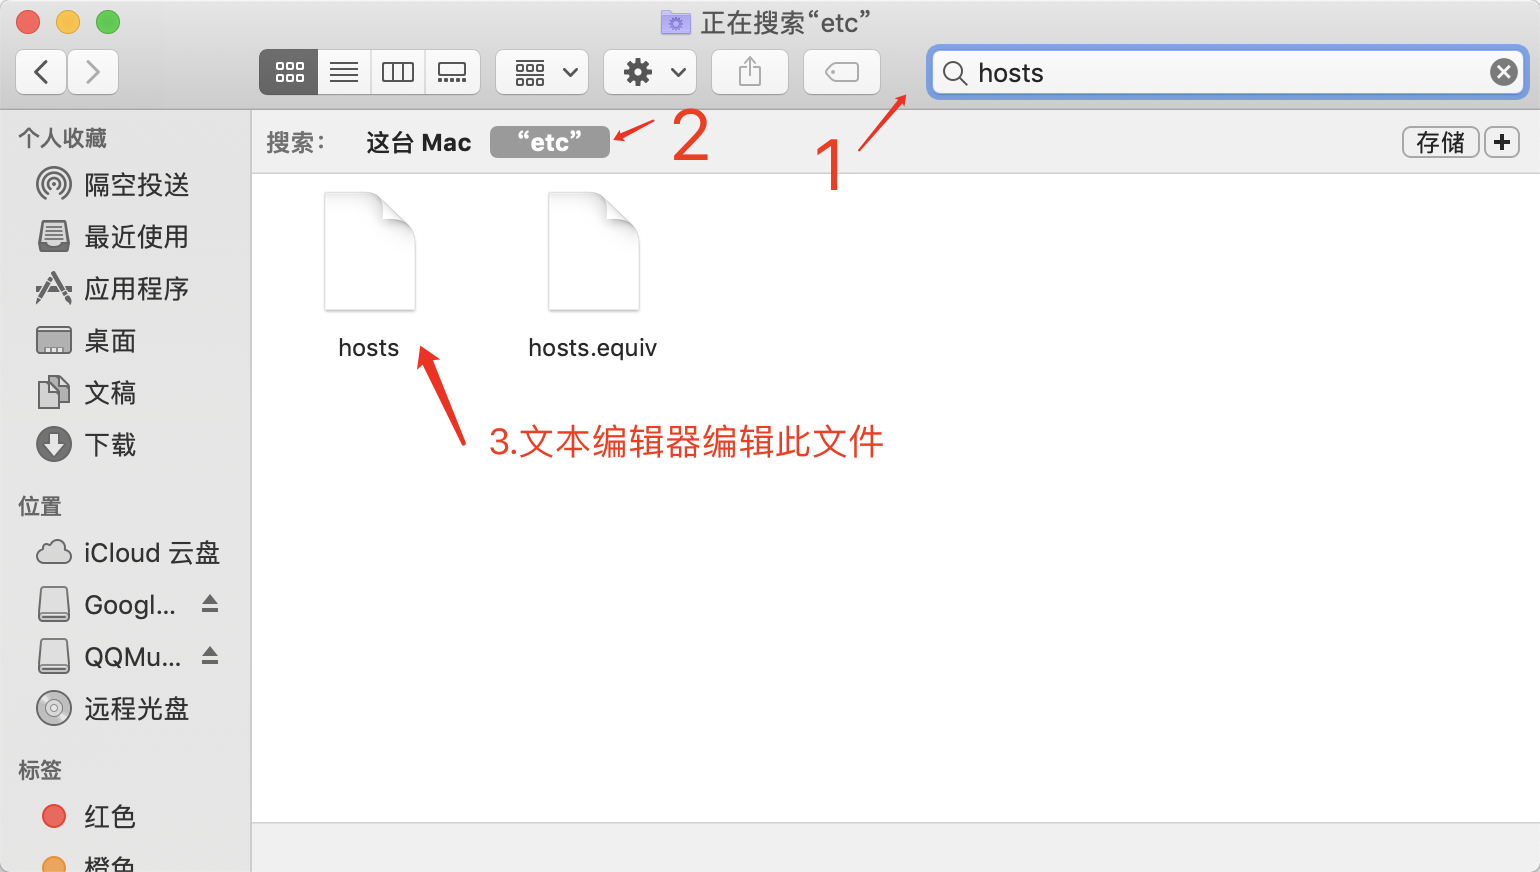
Task: Open the gear action menu
Action: click(650, 72)
